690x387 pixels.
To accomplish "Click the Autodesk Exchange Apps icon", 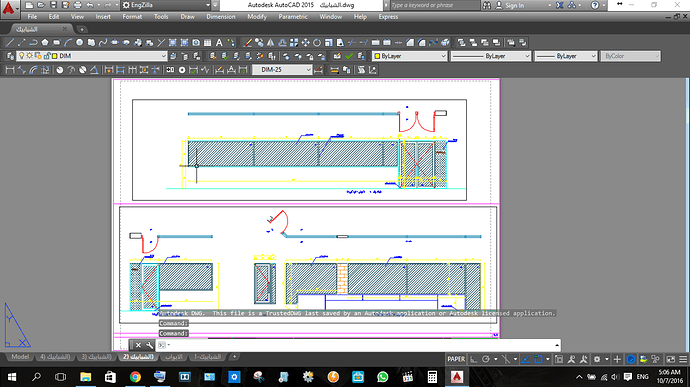I will coord(560,5).
